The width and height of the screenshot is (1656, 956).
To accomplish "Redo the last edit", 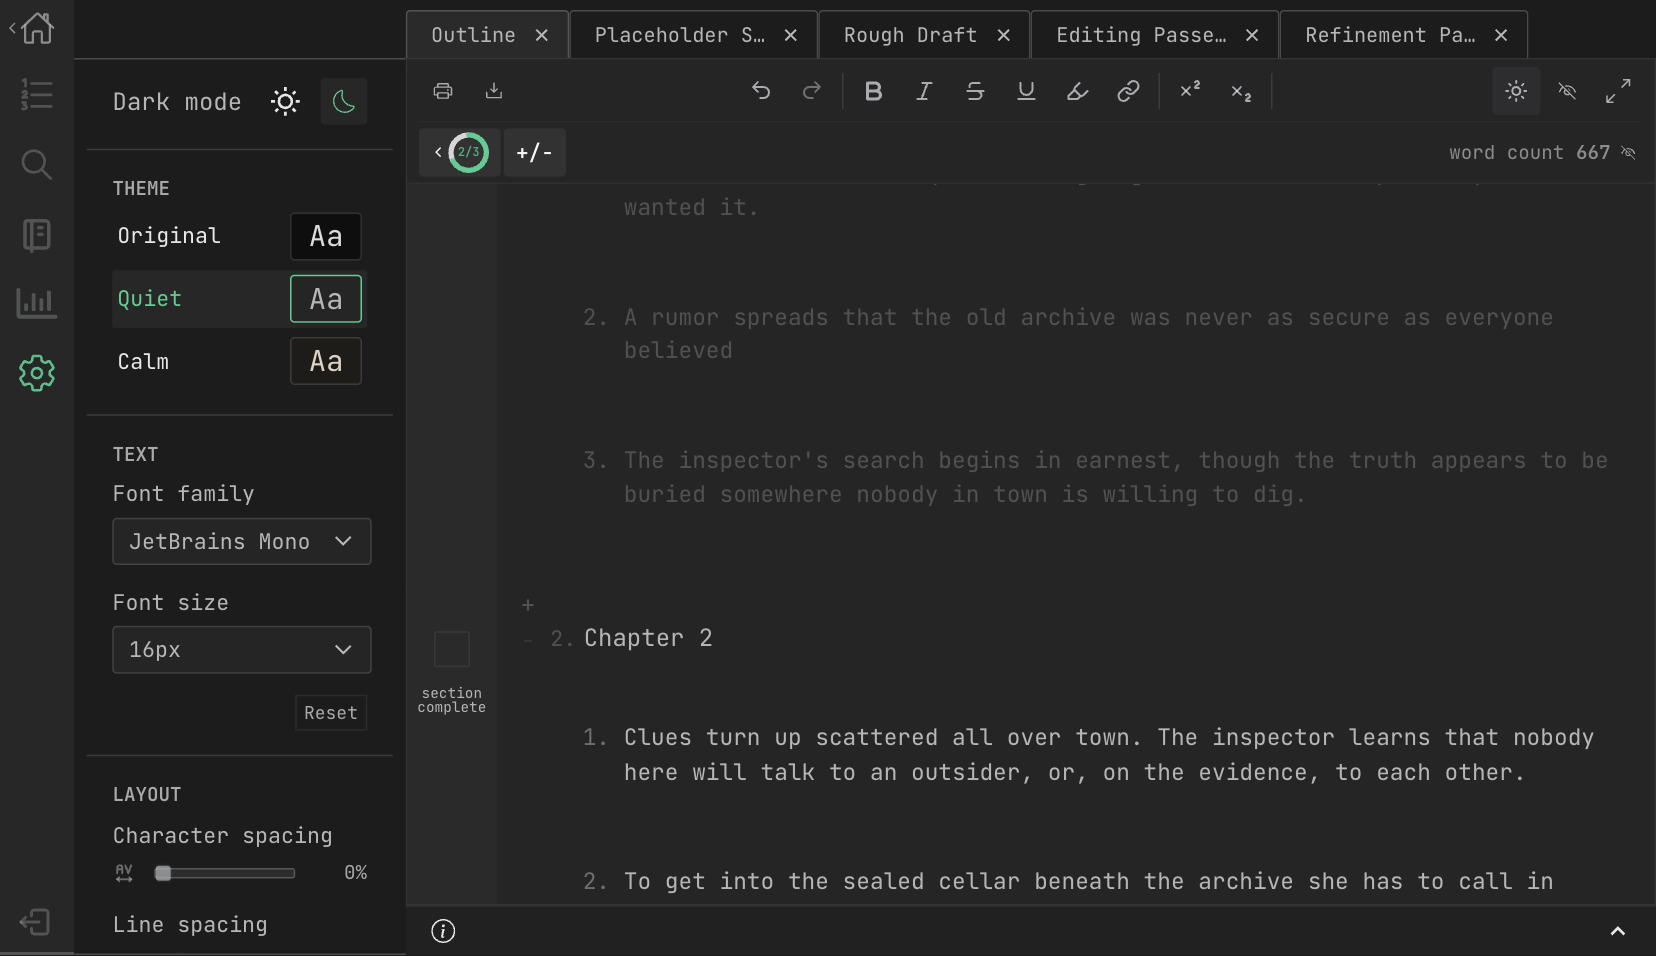I will [x=812, y=91].
